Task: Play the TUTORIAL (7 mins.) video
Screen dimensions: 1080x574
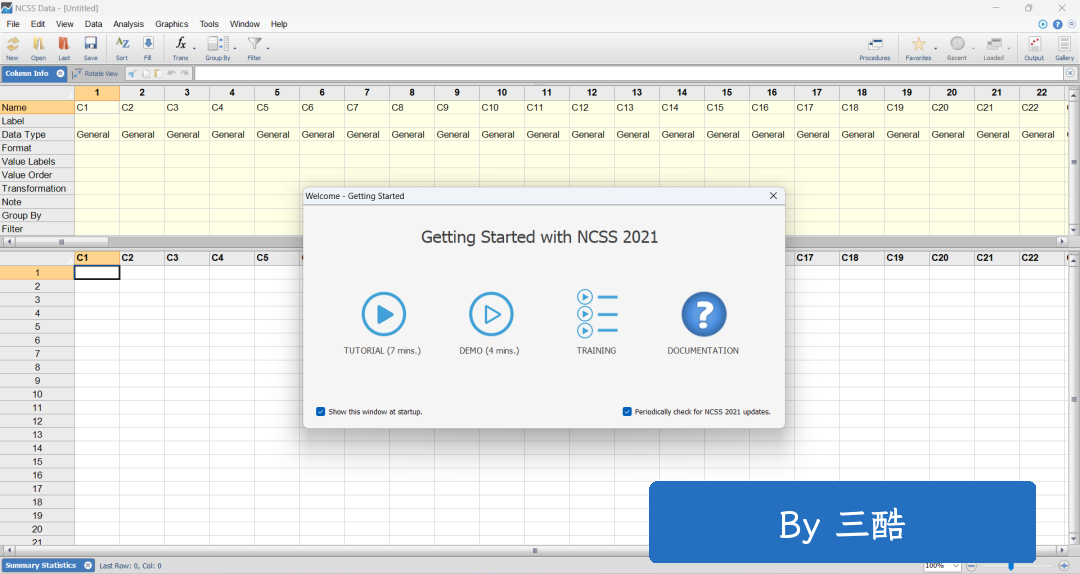Action: coord(384,314)
